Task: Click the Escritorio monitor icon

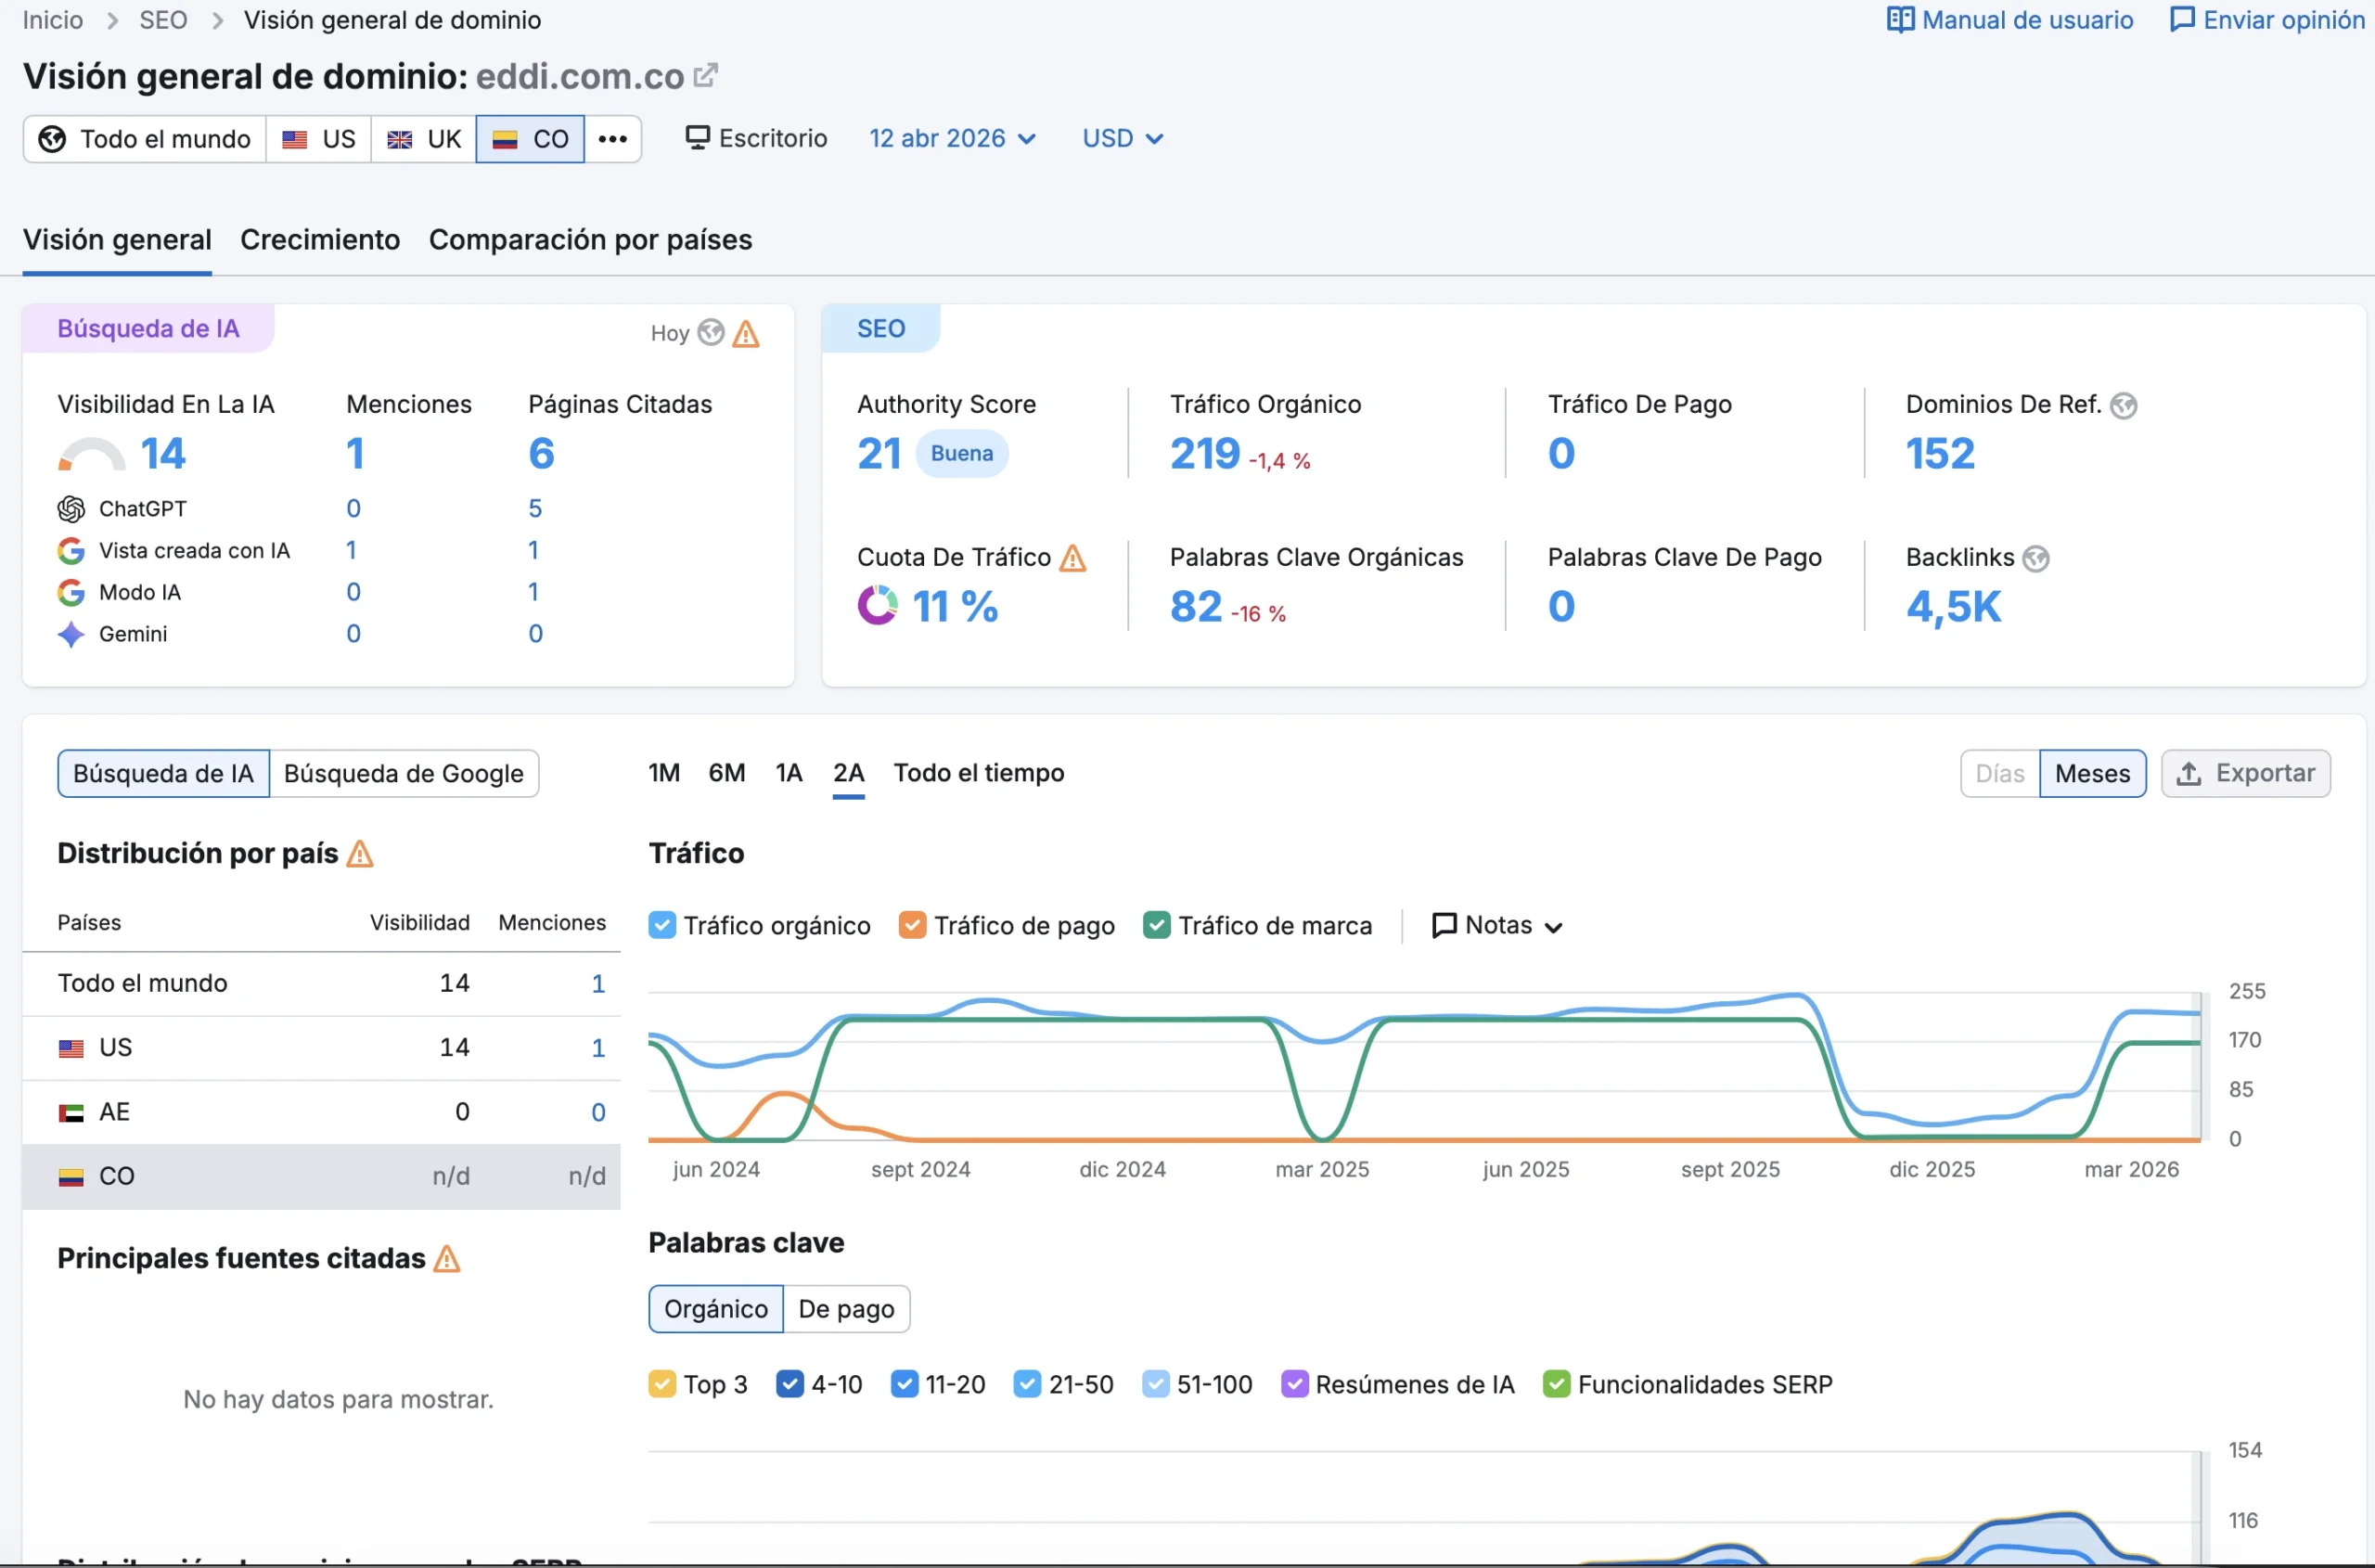Action: (697, 137)
